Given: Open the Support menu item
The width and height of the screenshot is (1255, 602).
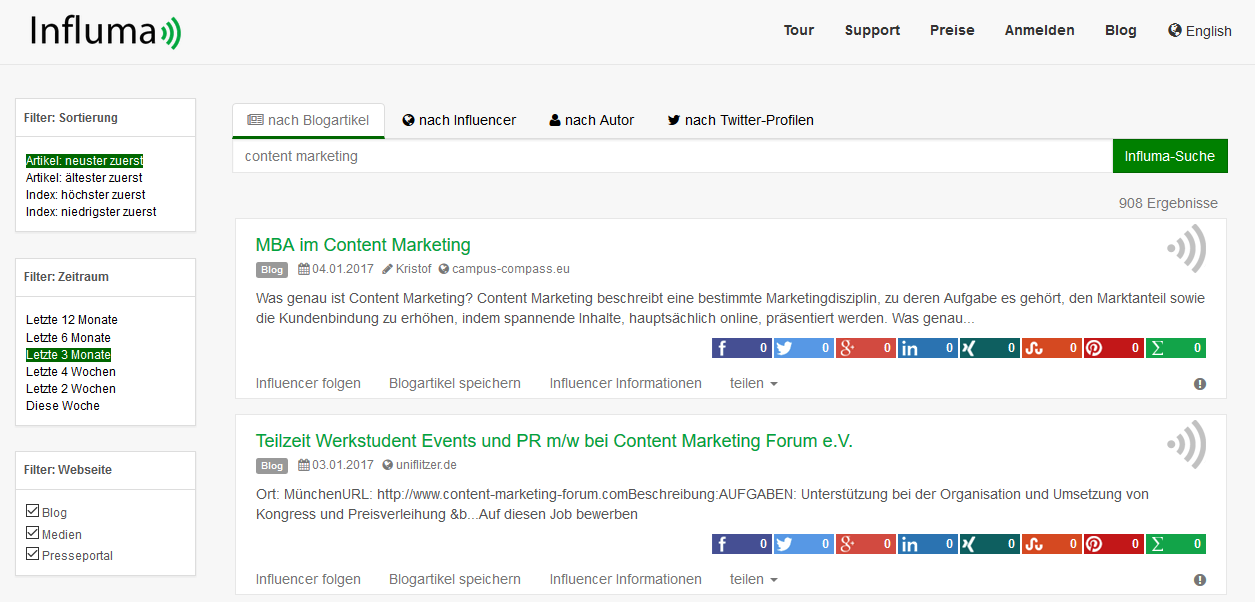Looking at the screenshot, I should 872,30.
